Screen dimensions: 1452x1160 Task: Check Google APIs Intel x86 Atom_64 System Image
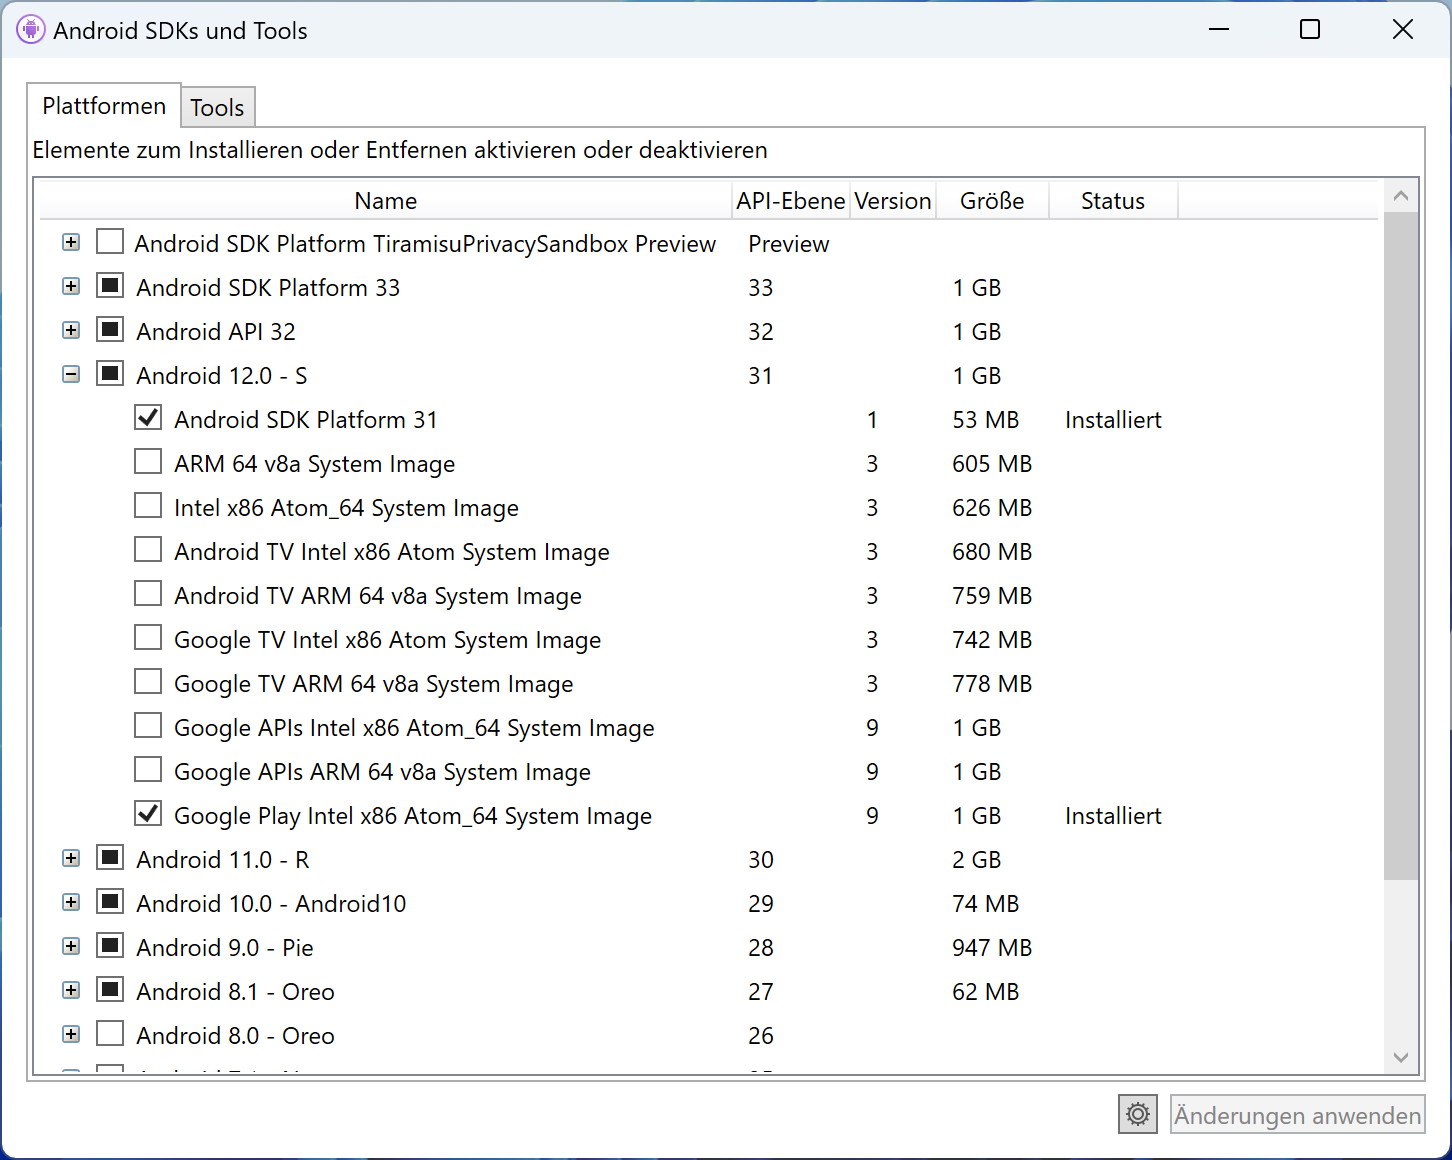(x=148, y=726)
